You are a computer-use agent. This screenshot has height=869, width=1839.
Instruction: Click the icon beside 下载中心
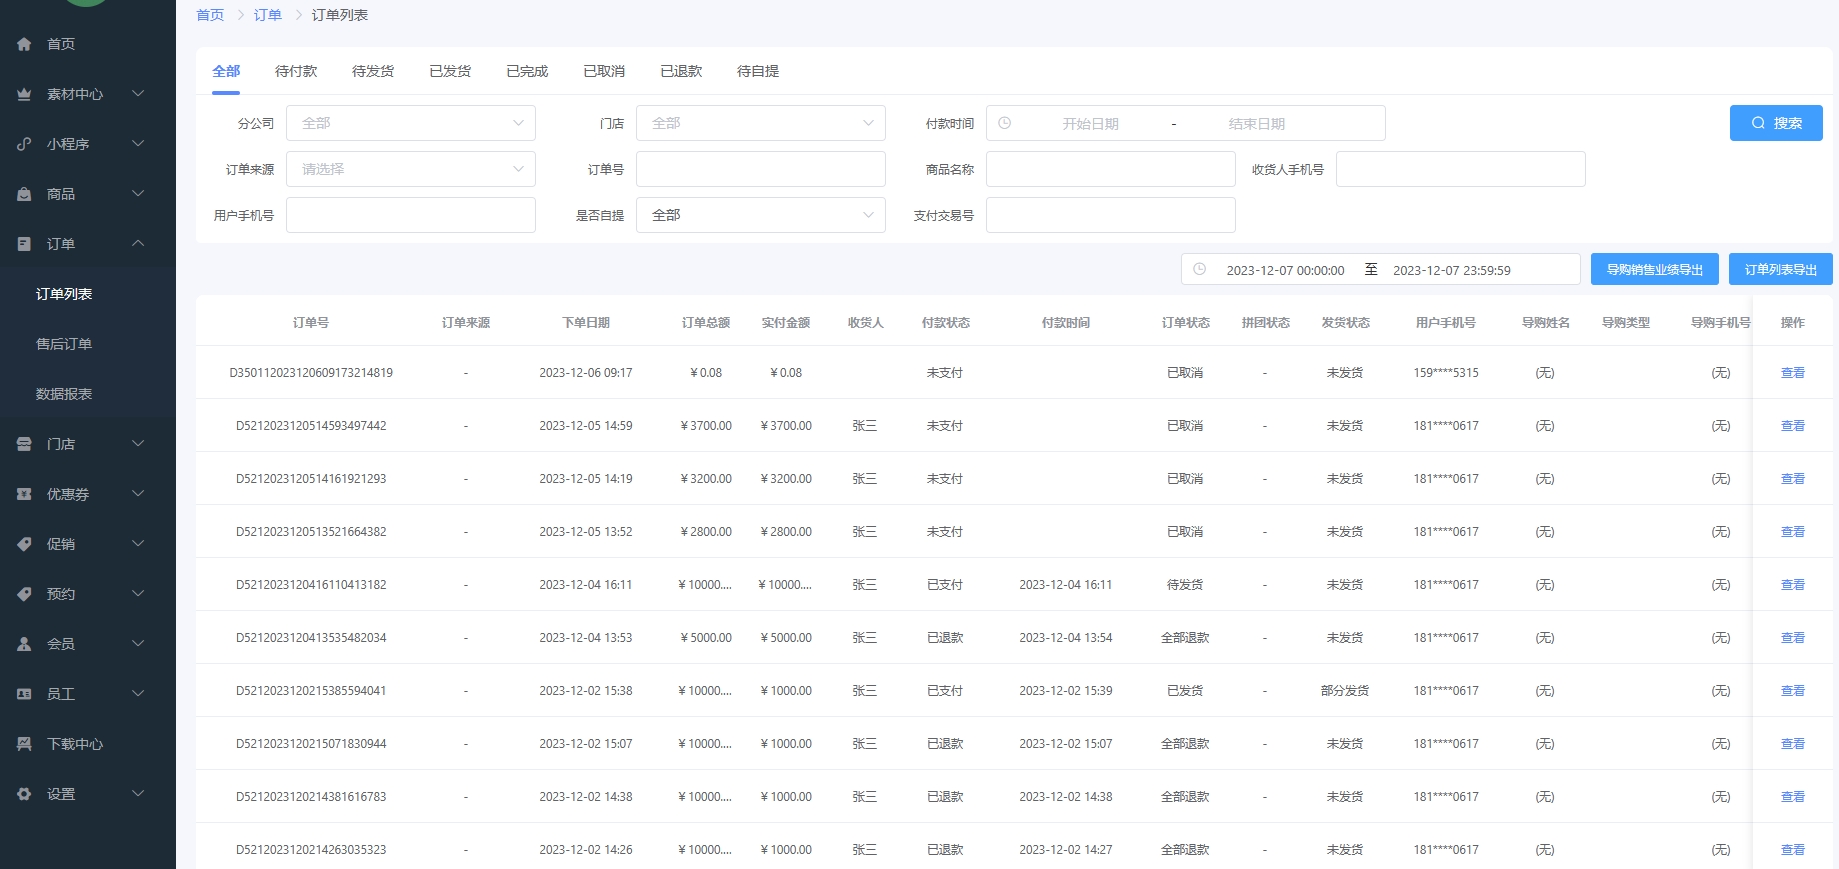click(24, 744)
